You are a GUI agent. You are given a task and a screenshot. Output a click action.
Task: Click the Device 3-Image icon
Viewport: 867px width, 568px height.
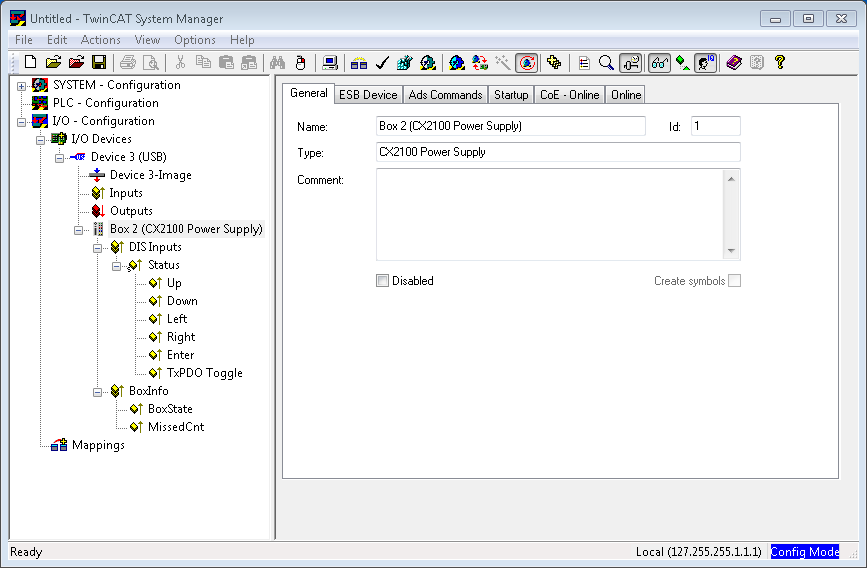point(97,175)
